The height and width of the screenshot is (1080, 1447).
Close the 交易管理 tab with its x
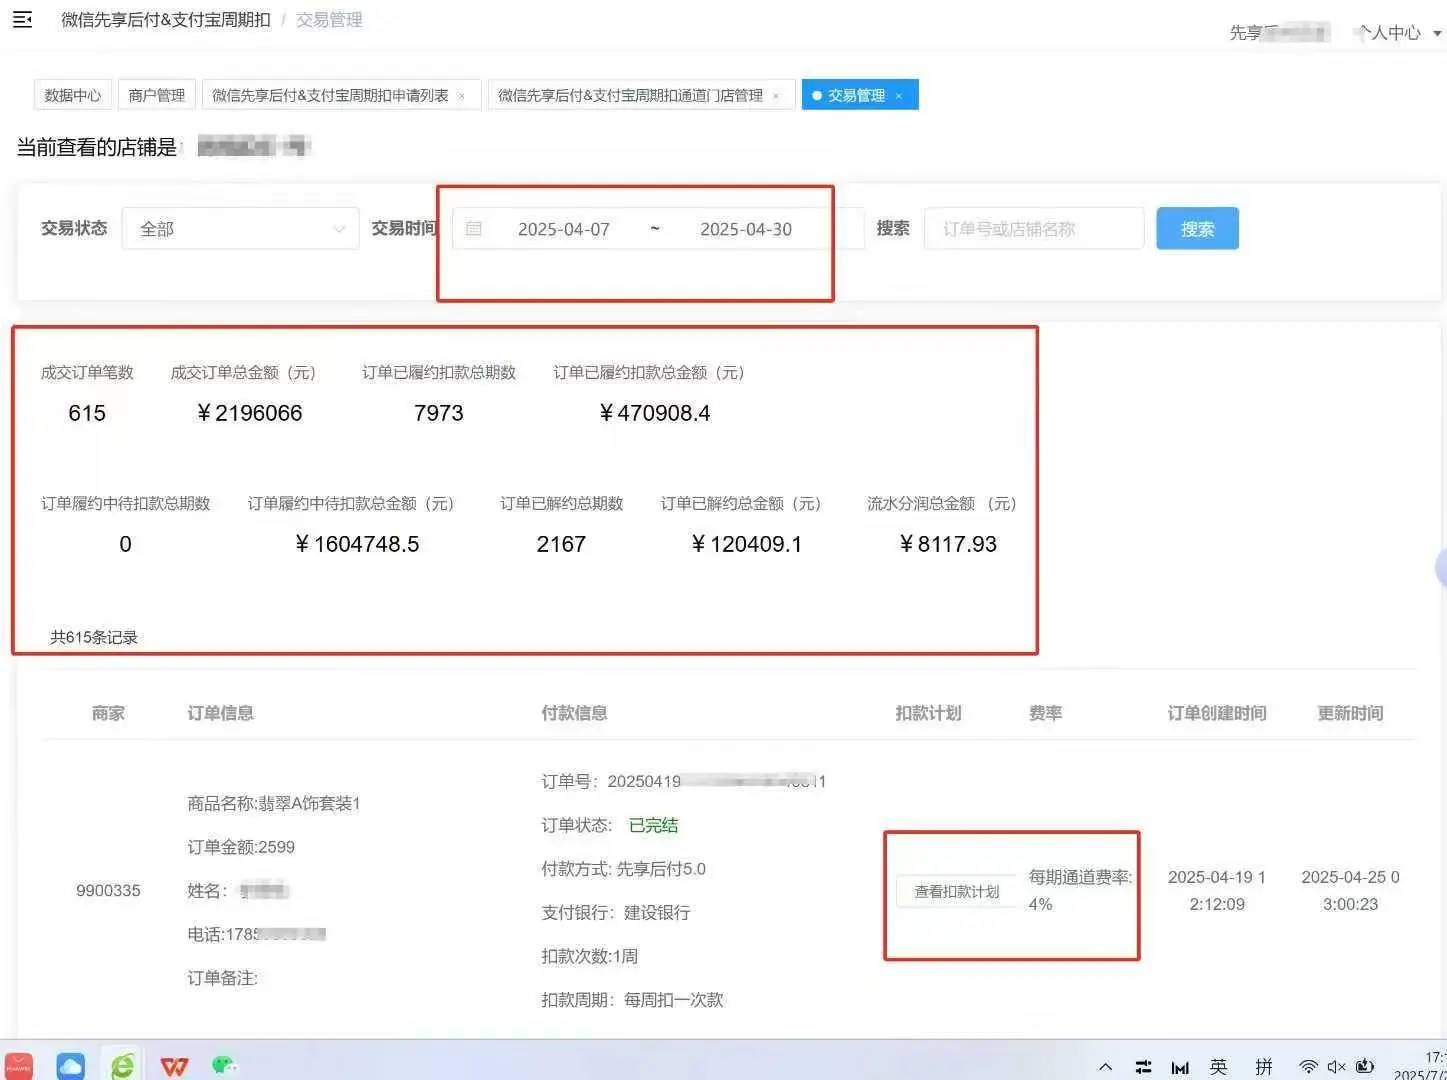pos(899,96)
